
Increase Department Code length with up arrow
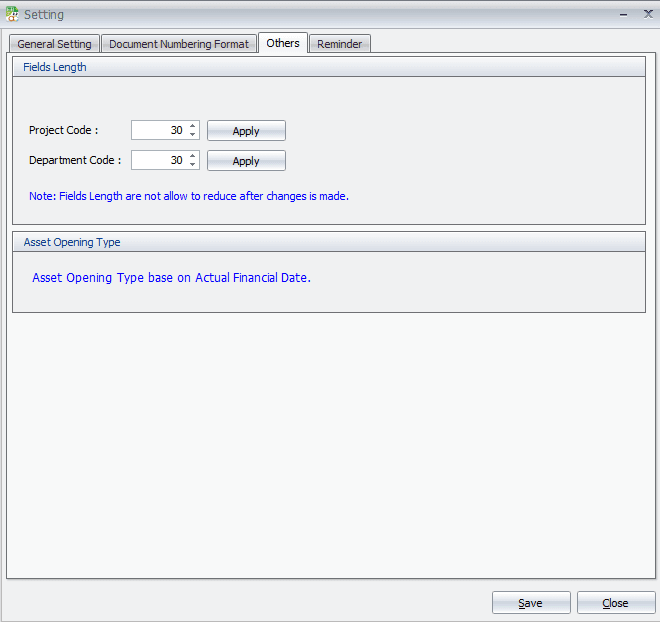tap(192, 155)
